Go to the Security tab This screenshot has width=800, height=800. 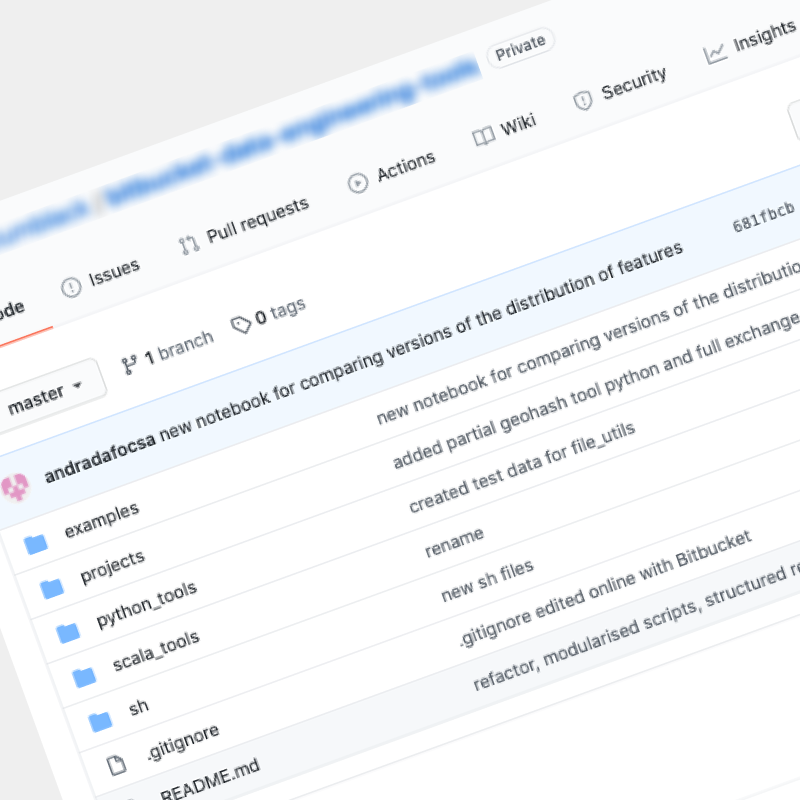coord(620,89)
